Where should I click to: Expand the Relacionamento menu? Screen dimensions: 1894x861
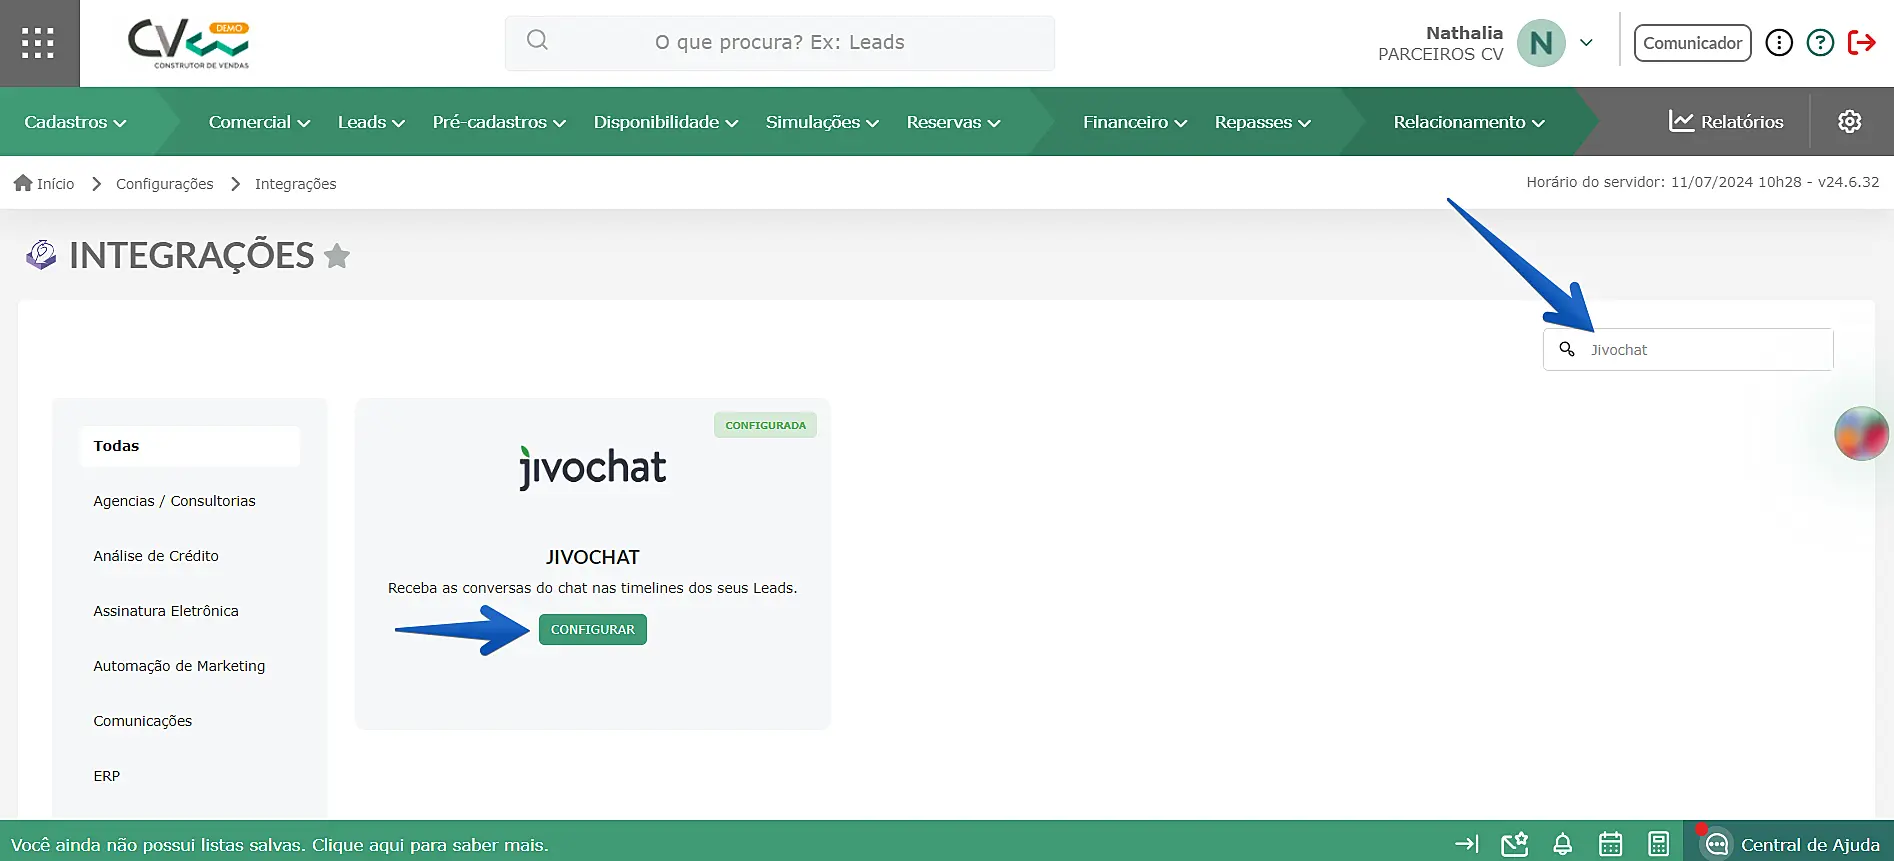click(1470, 122)
